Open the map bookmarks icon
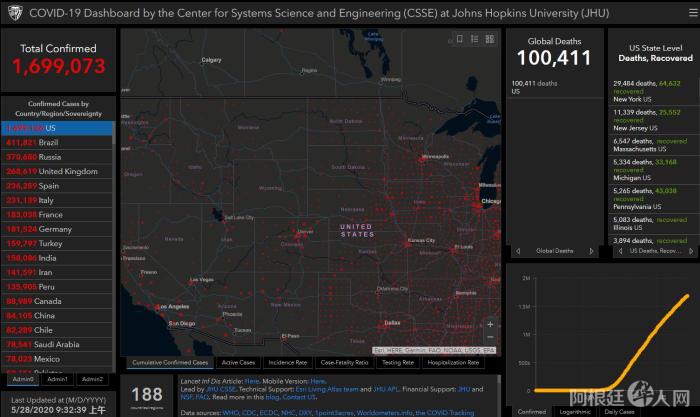 [458, 39]
